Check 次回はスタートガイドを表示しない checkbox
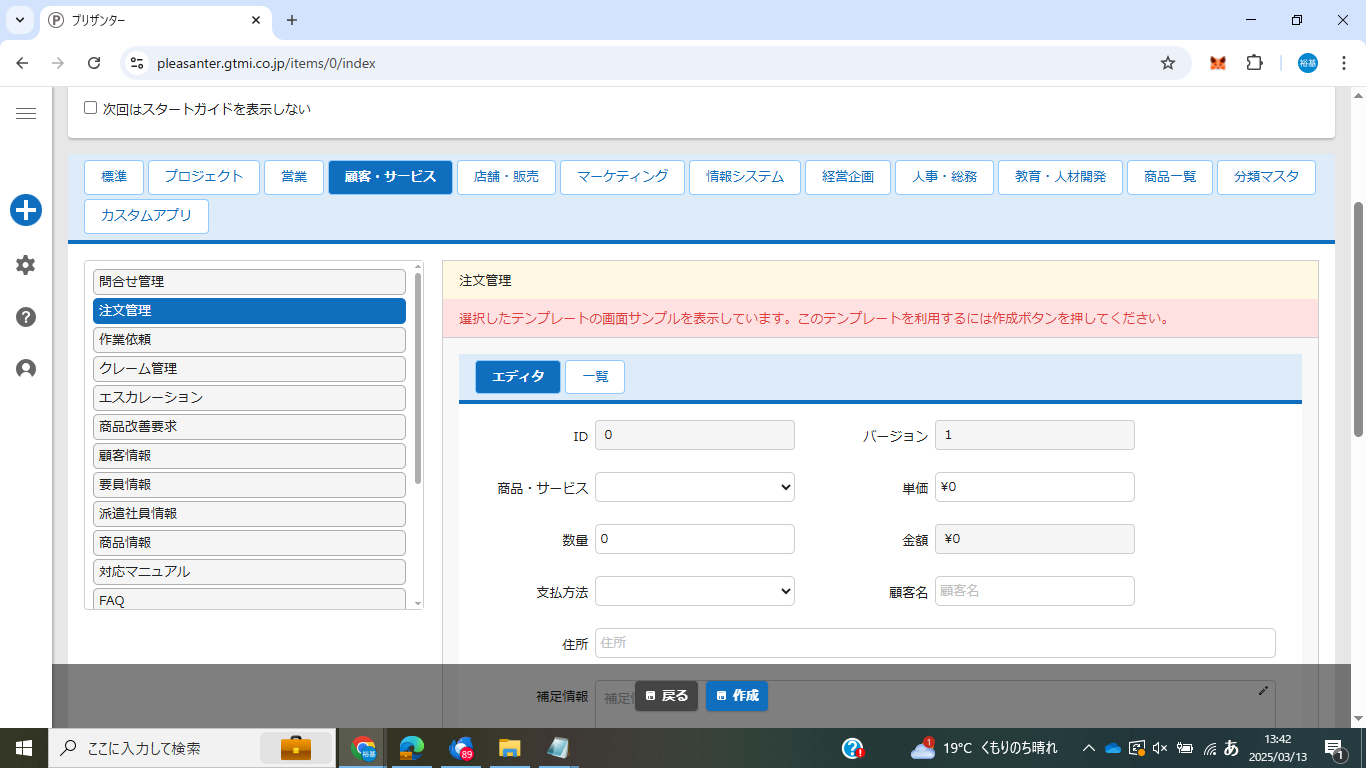 point(91,108)
